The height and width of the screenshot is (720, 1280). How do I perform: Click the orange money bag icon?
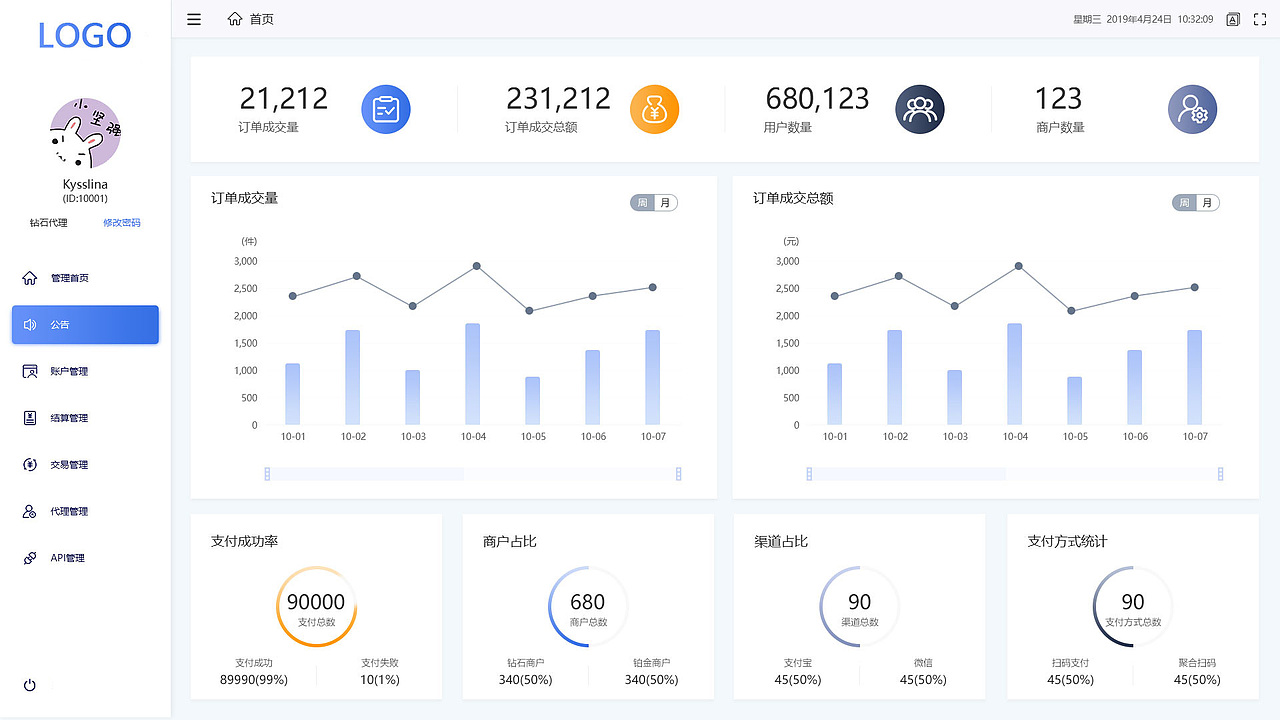click(x=654, y=109)
